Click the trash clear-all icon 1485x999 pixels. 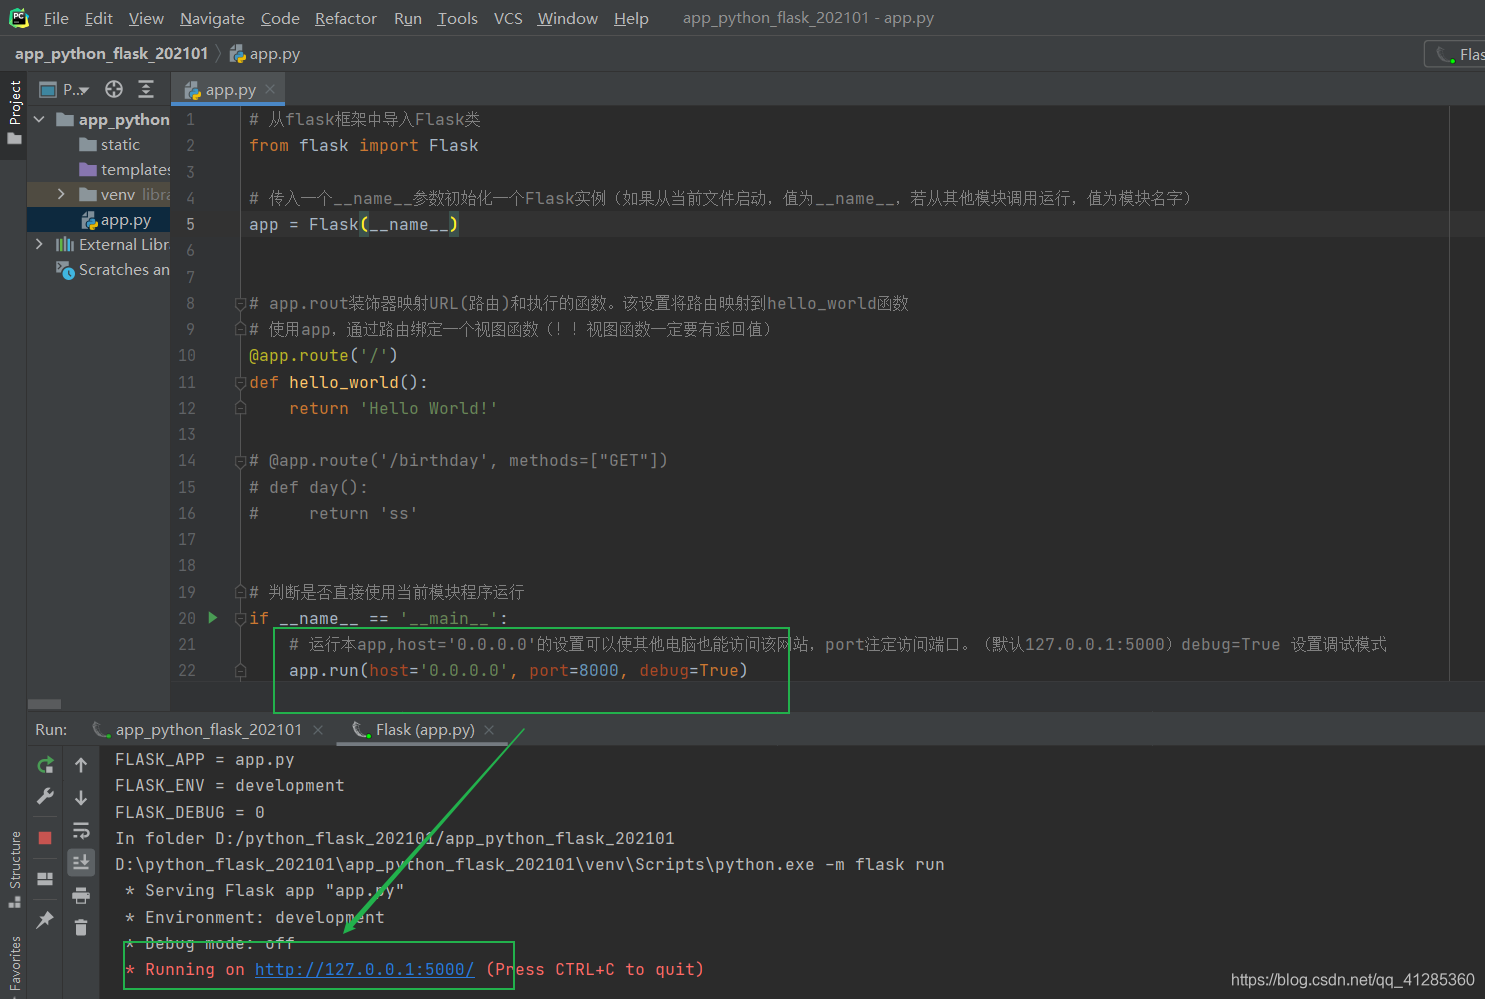(x=81, y=927)
